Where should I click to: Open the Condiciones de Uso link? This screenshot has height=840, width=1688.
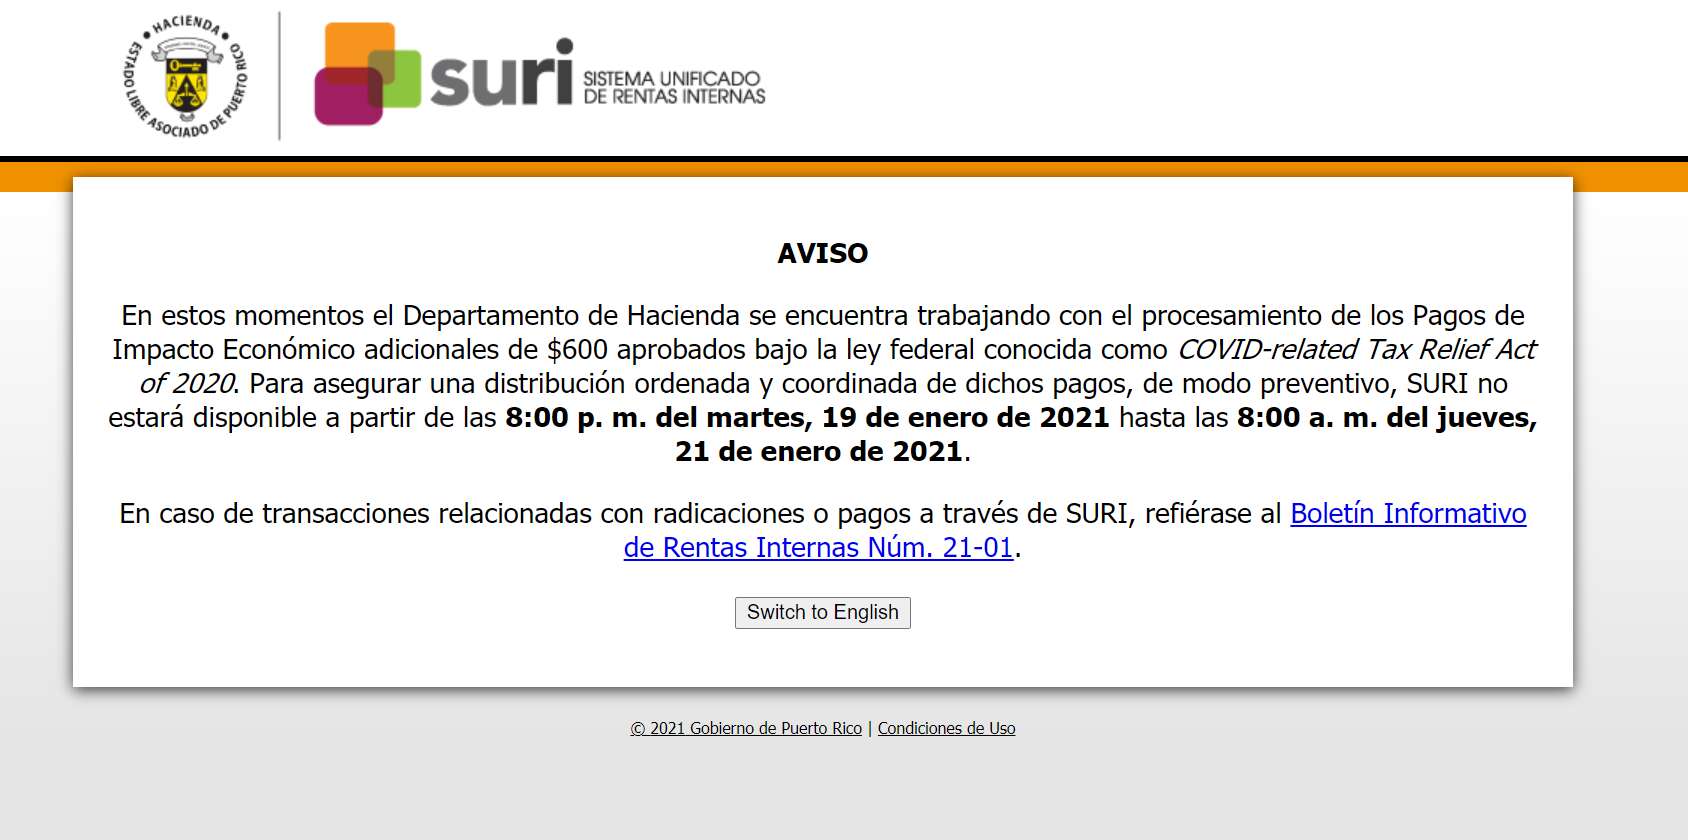click(946, 728)
